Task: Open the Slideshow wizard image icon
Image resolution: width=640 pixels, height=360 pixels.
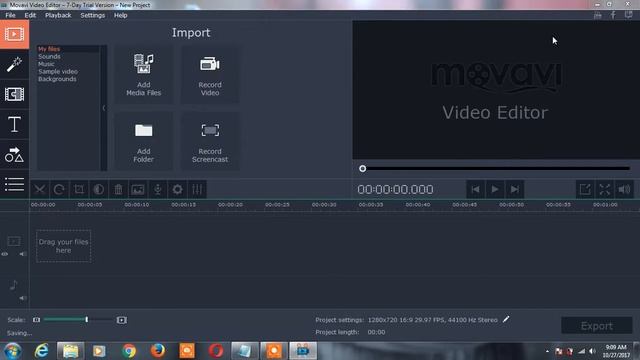Action: pos(138,189)
